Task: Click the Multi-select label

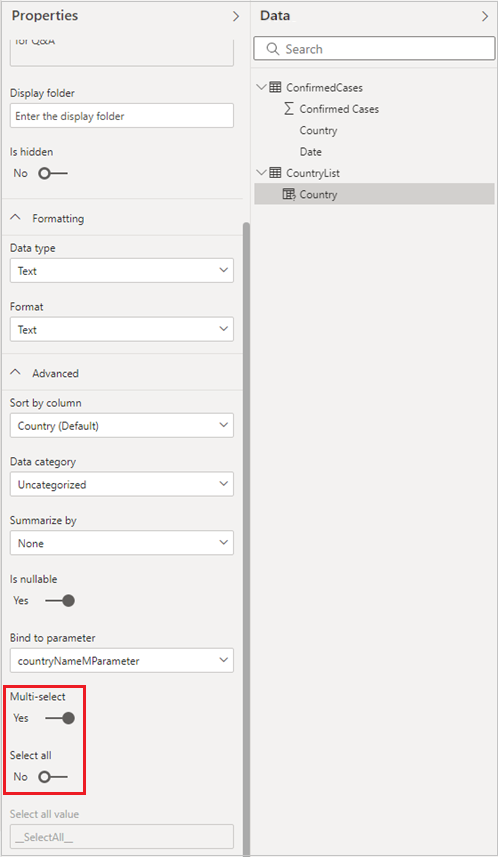Action: [38, 697]
